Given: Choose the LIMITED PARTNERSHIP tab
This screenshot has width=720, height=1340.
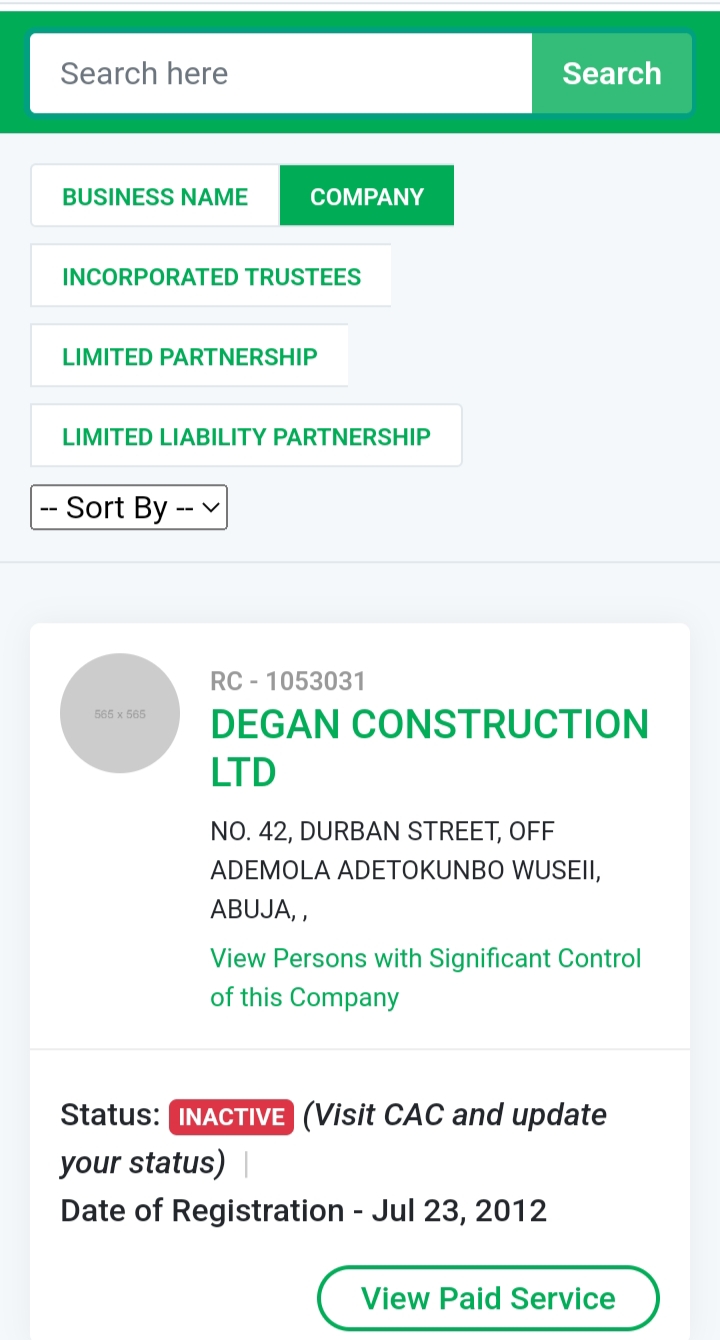Looking at the screenshot, I should (x=190, y=356).
